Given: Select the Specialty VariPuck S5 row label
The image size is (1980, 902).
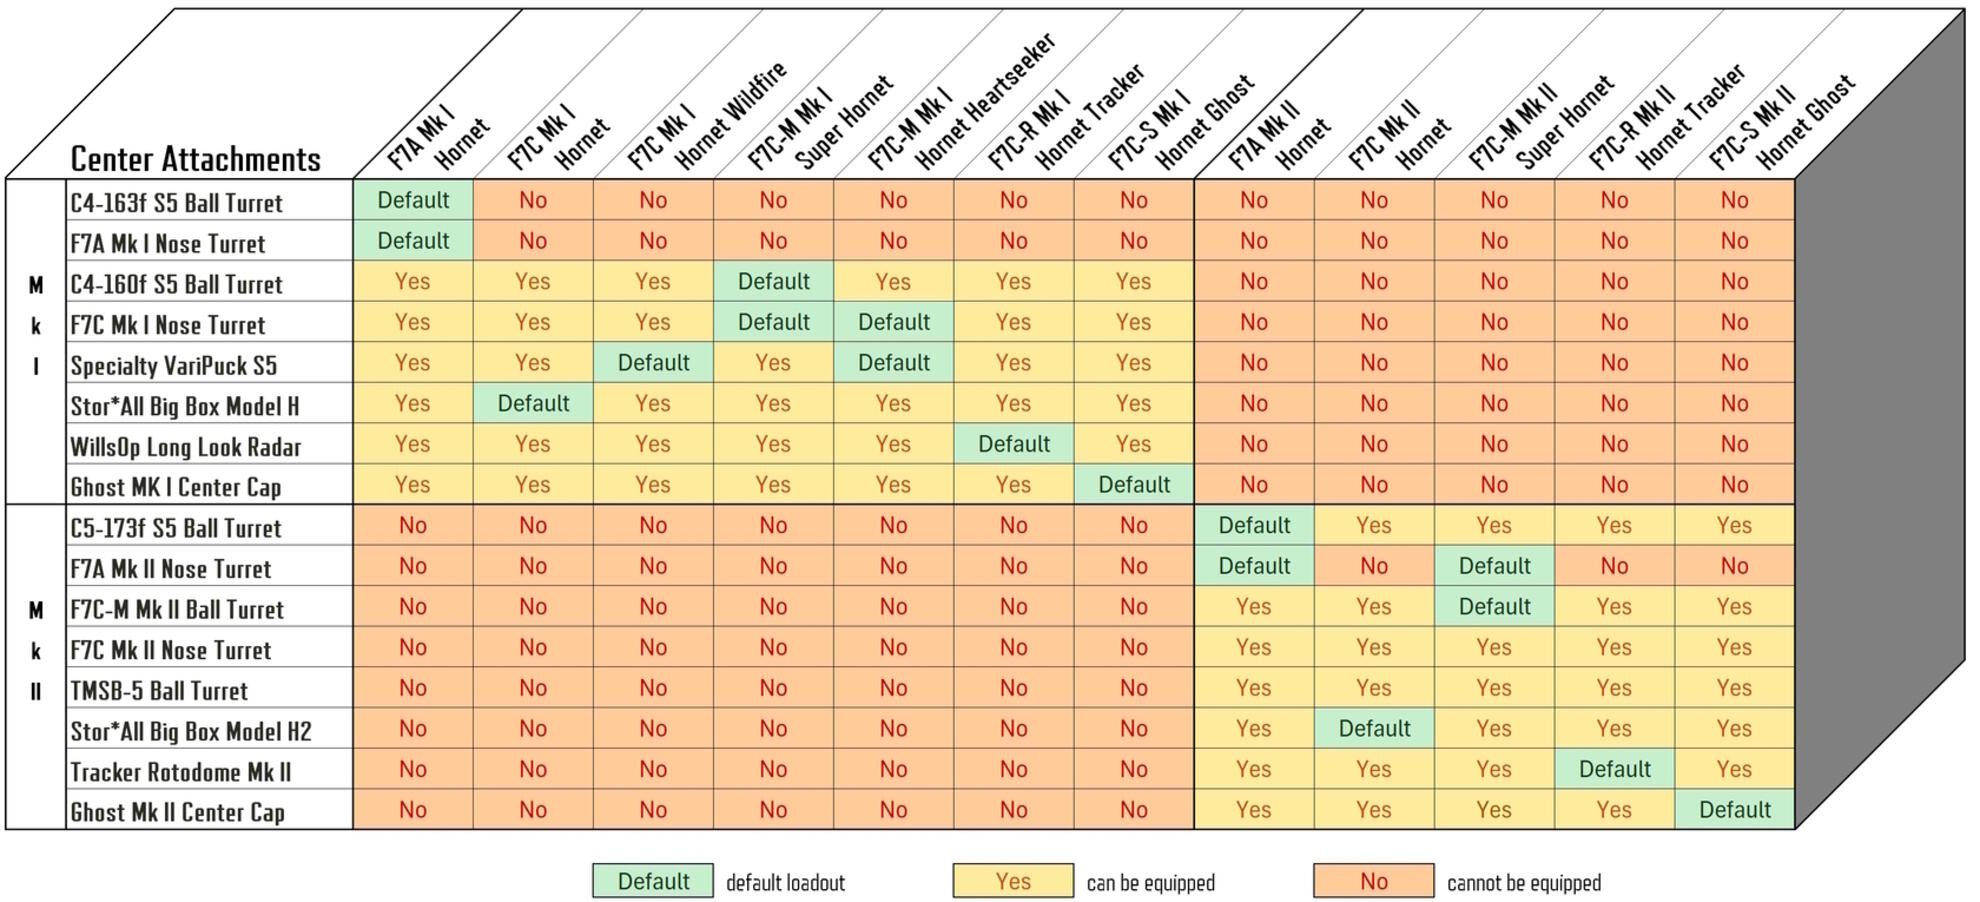Looking at the screenshot, I should pyautogui.click(x=173, y=366).
